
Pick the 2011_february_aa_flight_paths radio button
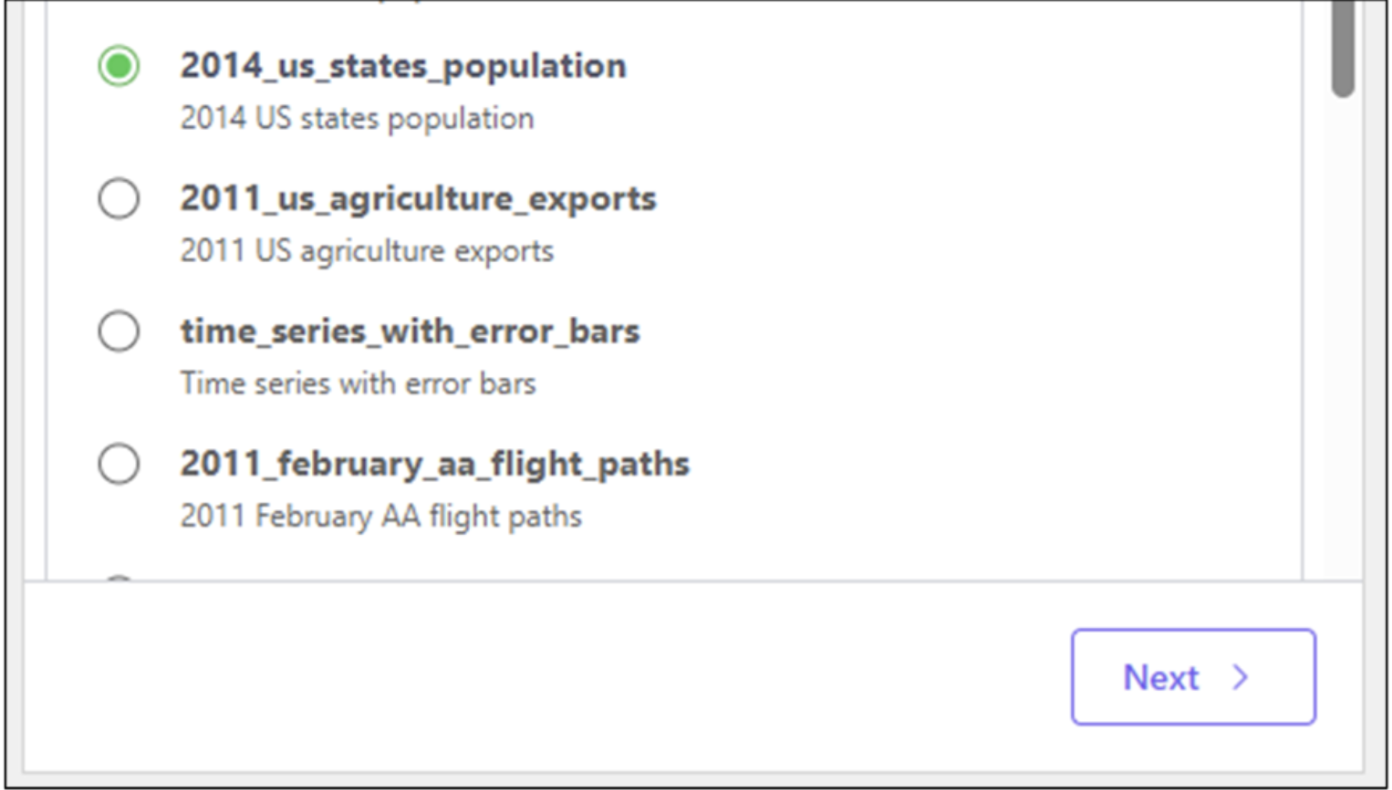(119, 464)
